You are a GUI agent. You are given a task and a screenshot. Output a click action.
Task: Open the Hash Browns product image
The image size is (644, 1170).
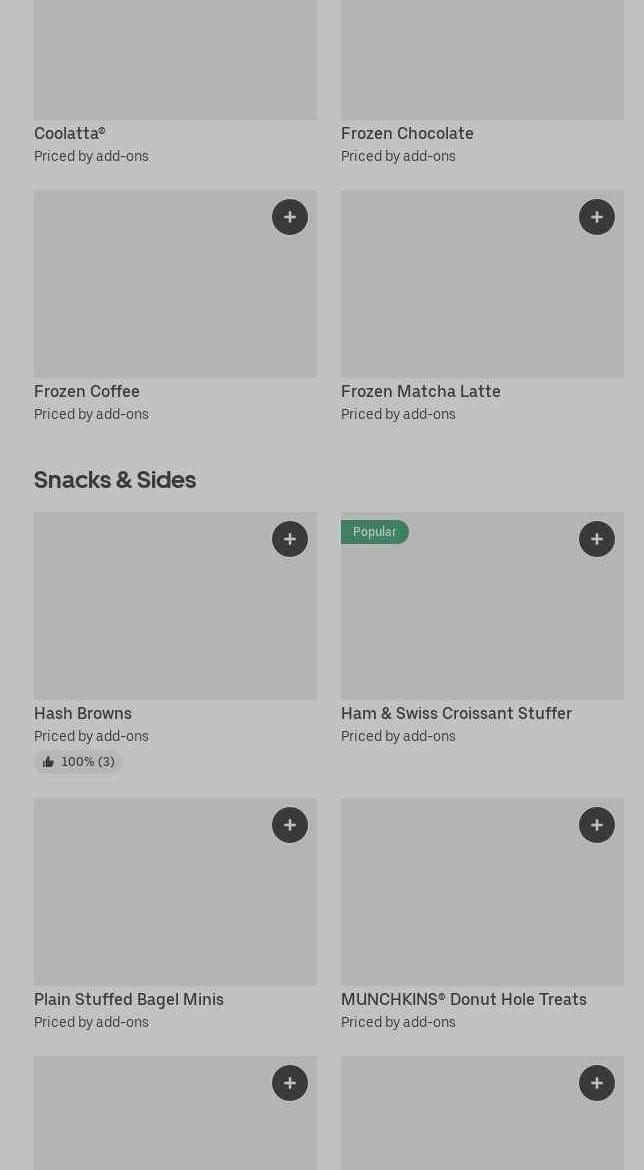[x=150, y=615]
